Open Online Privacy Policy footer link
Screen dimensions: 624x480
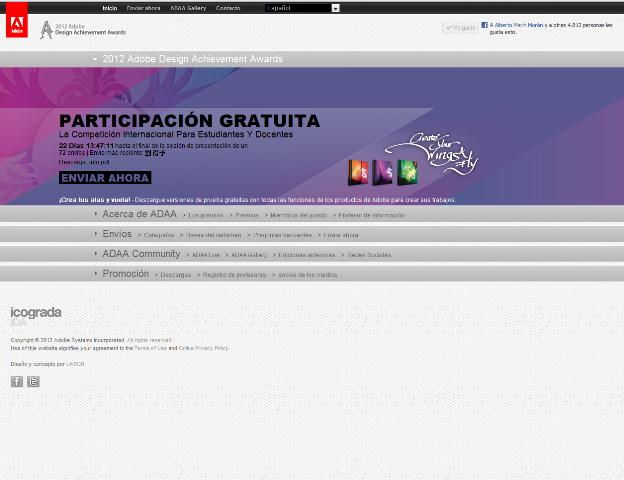point(204,348)
